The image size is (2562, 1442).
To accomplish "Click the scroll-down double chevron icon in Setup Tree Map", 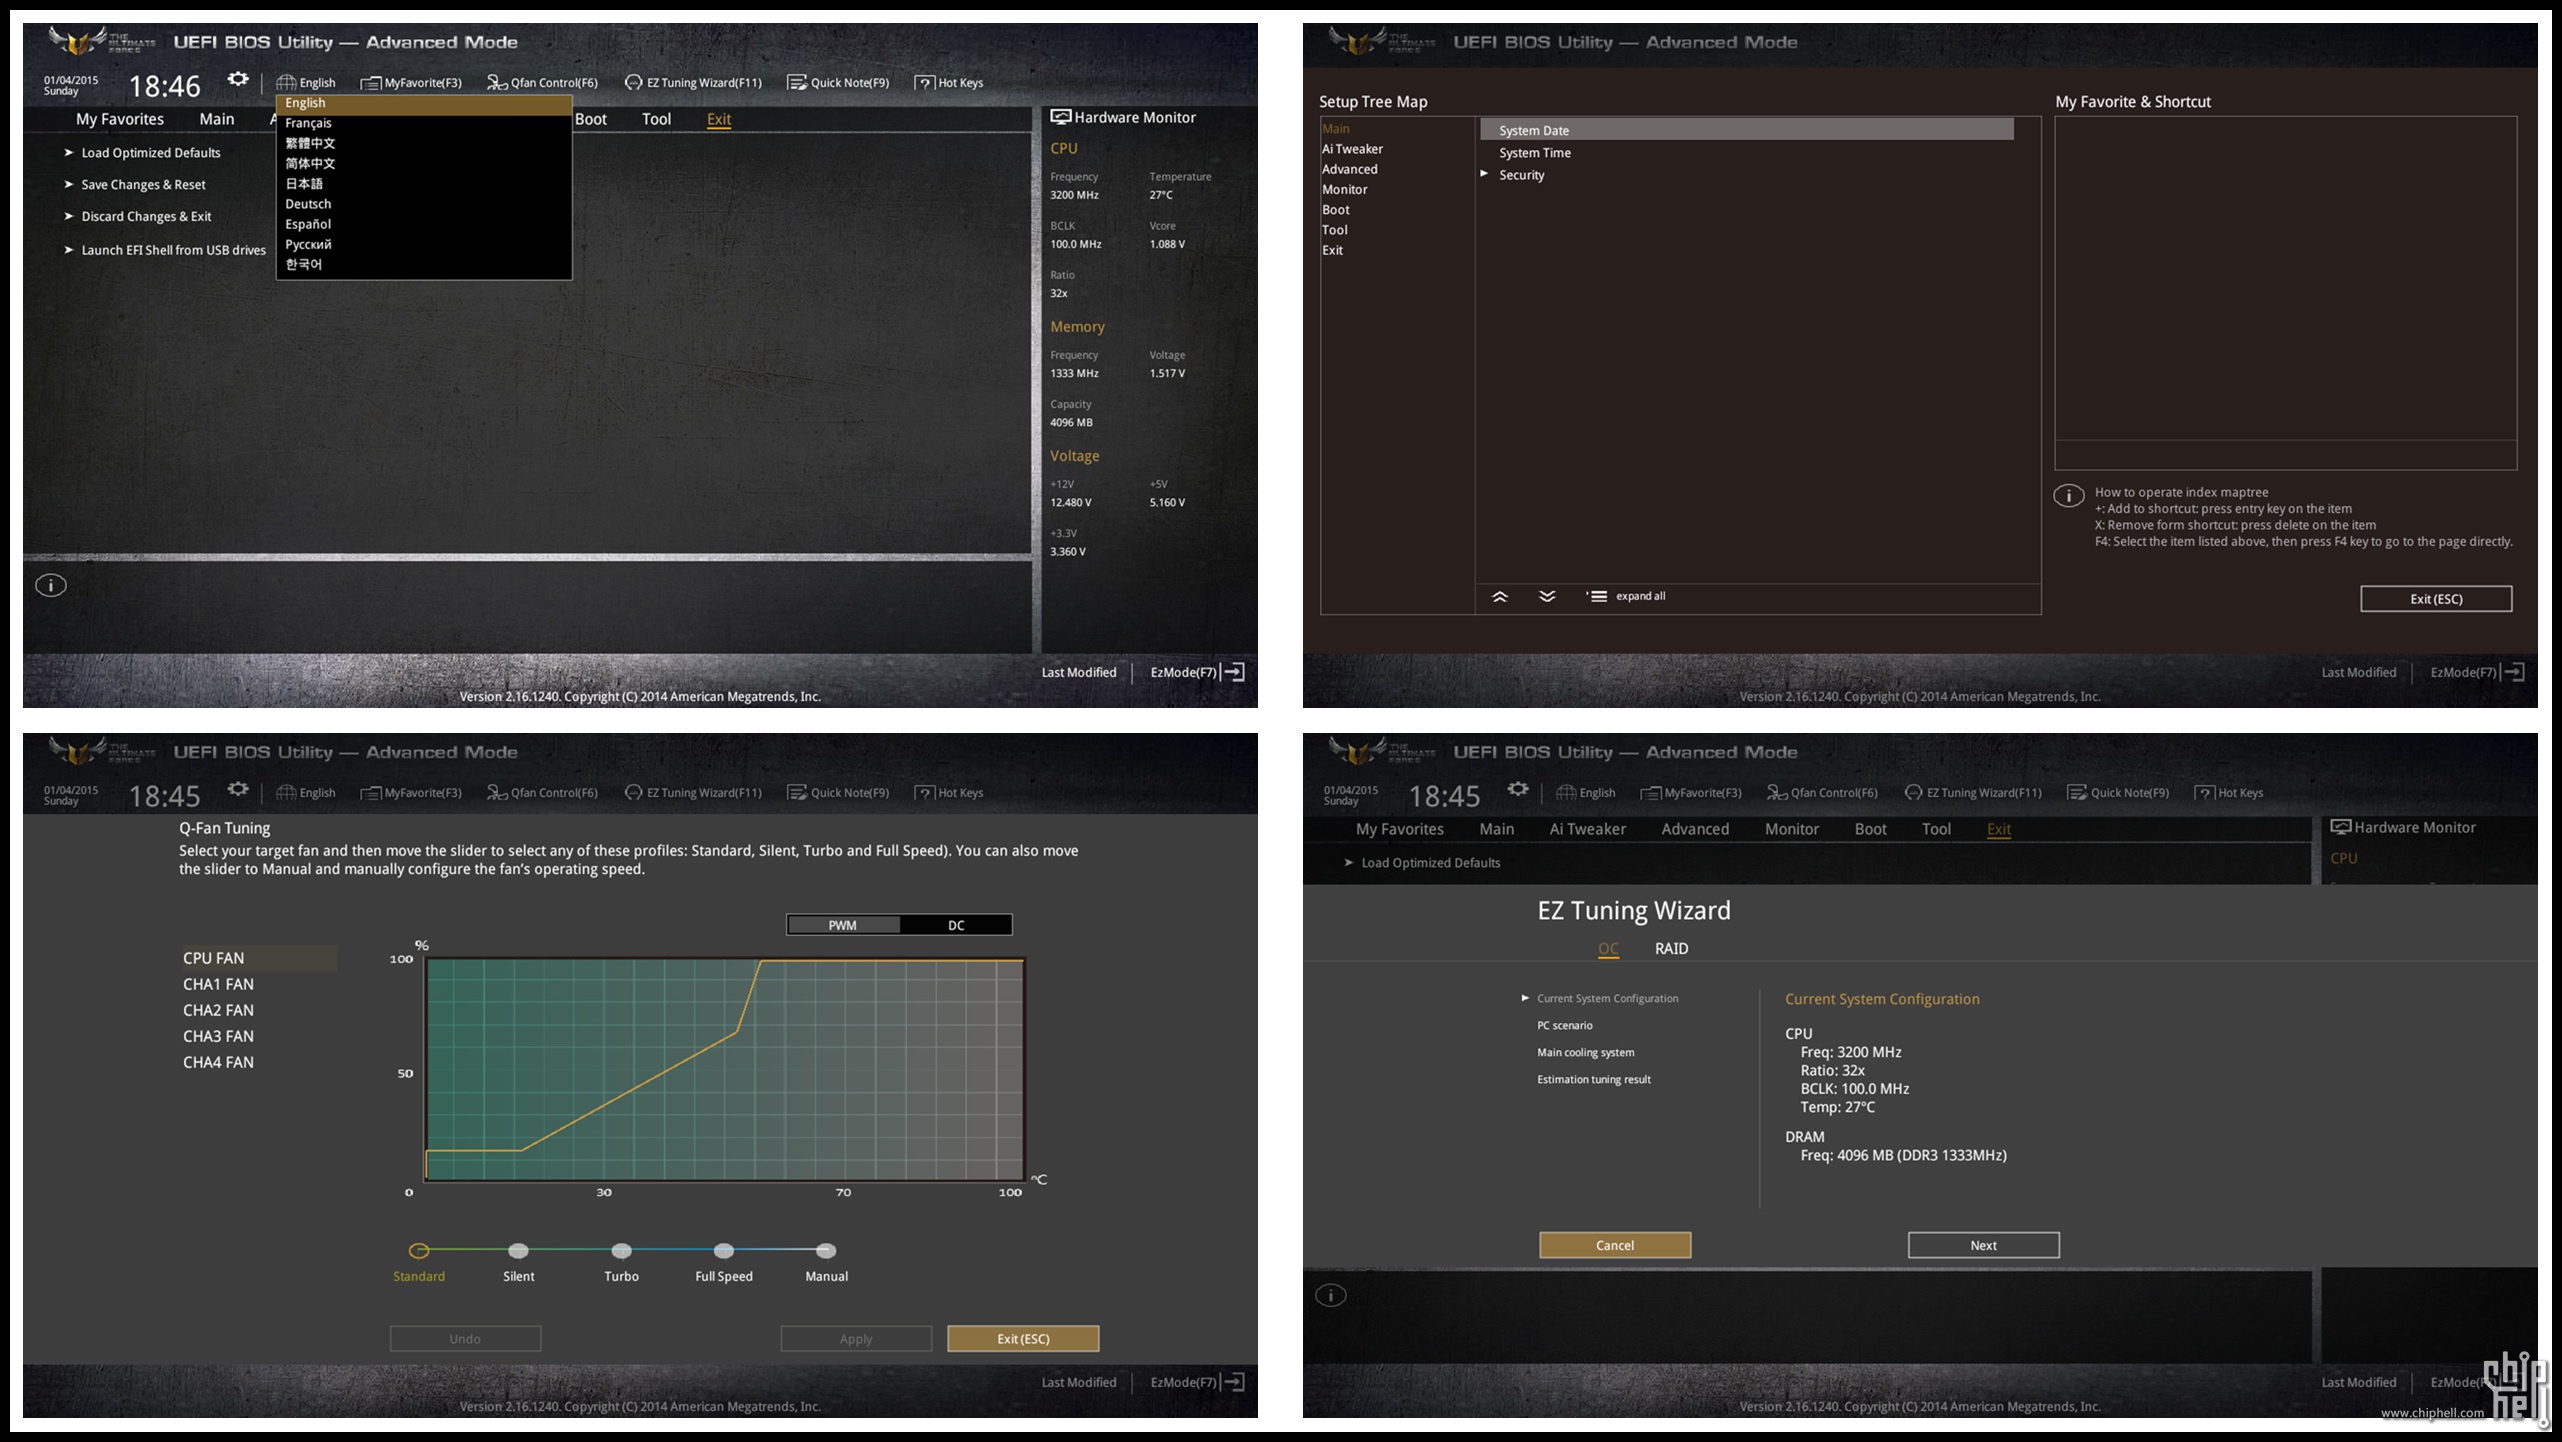I will pyautogui.click(x=1547, y=596).
